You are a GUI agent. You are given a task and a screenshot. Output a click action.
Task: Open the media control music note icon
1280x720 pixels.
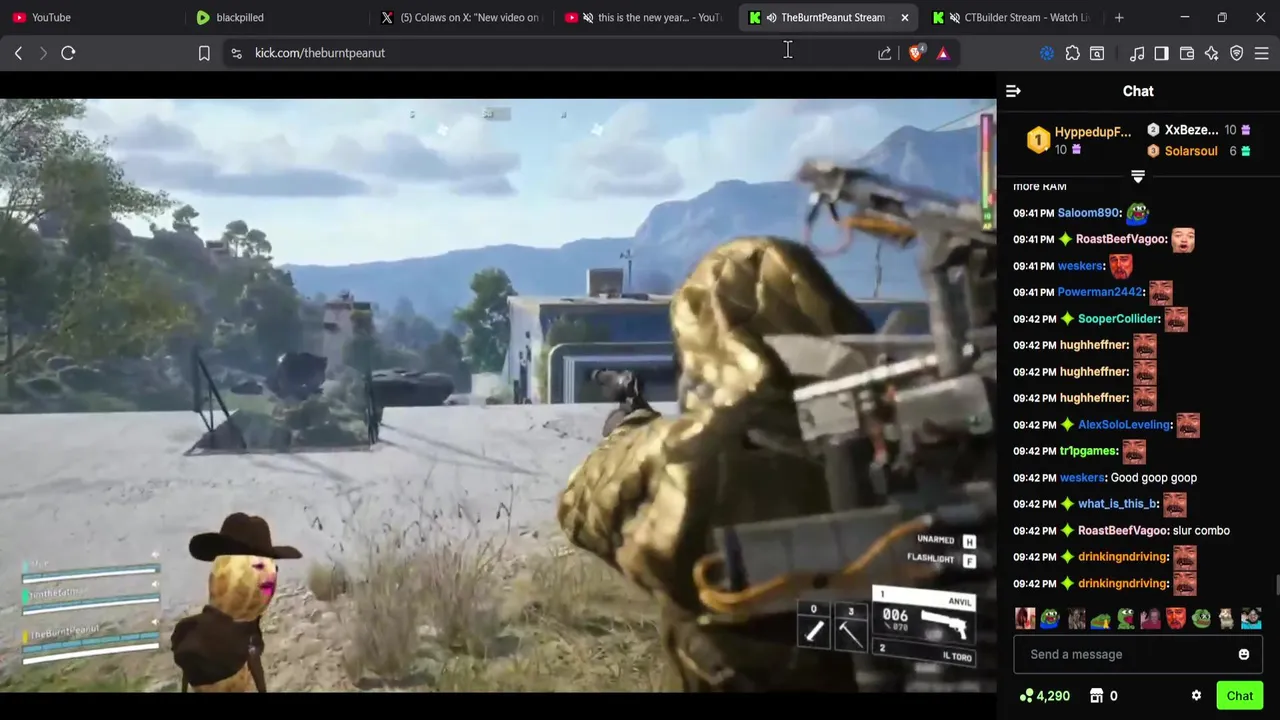point(1137,53)
